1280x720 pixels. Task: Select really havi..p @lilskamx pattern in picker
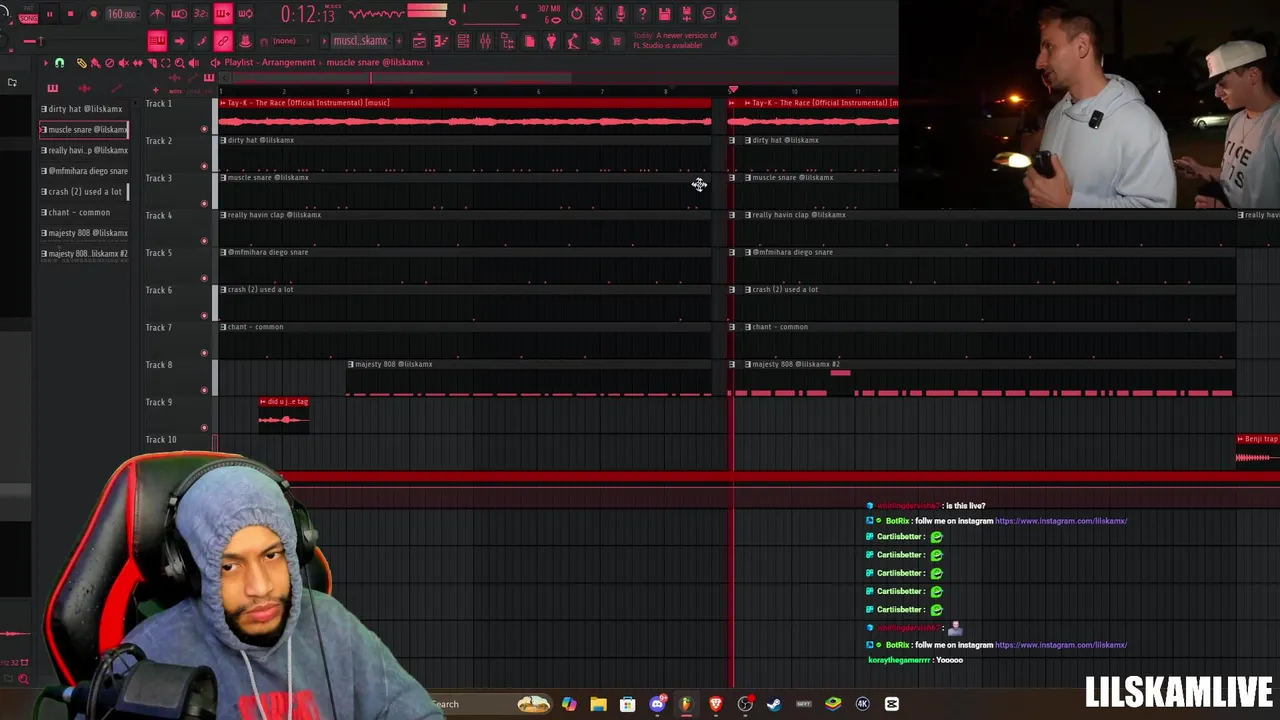point(85,150)
